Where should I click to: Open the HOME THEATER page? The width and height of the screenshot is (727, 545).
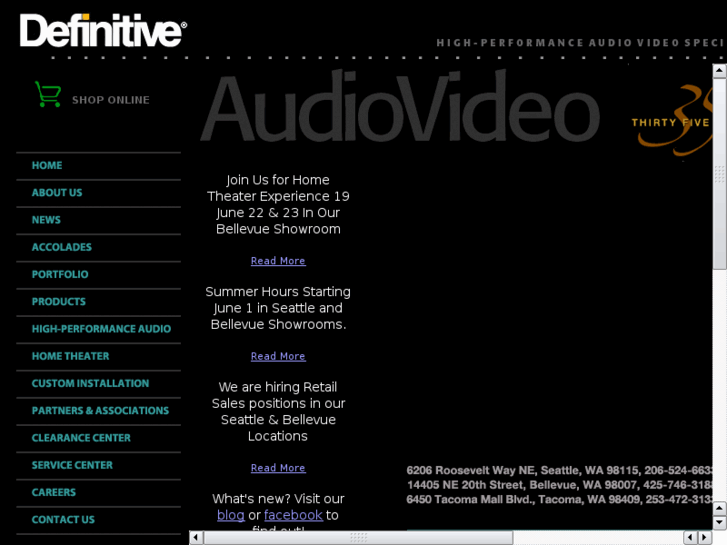pyautogui.click(x=70, y=356)
